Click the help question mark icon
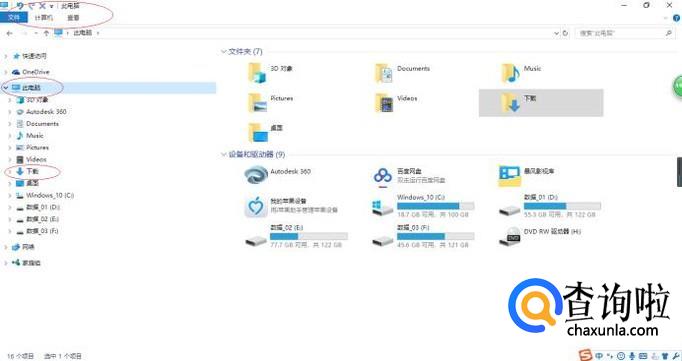This screenshot has height=361, width=682. [x=676, y=18]
